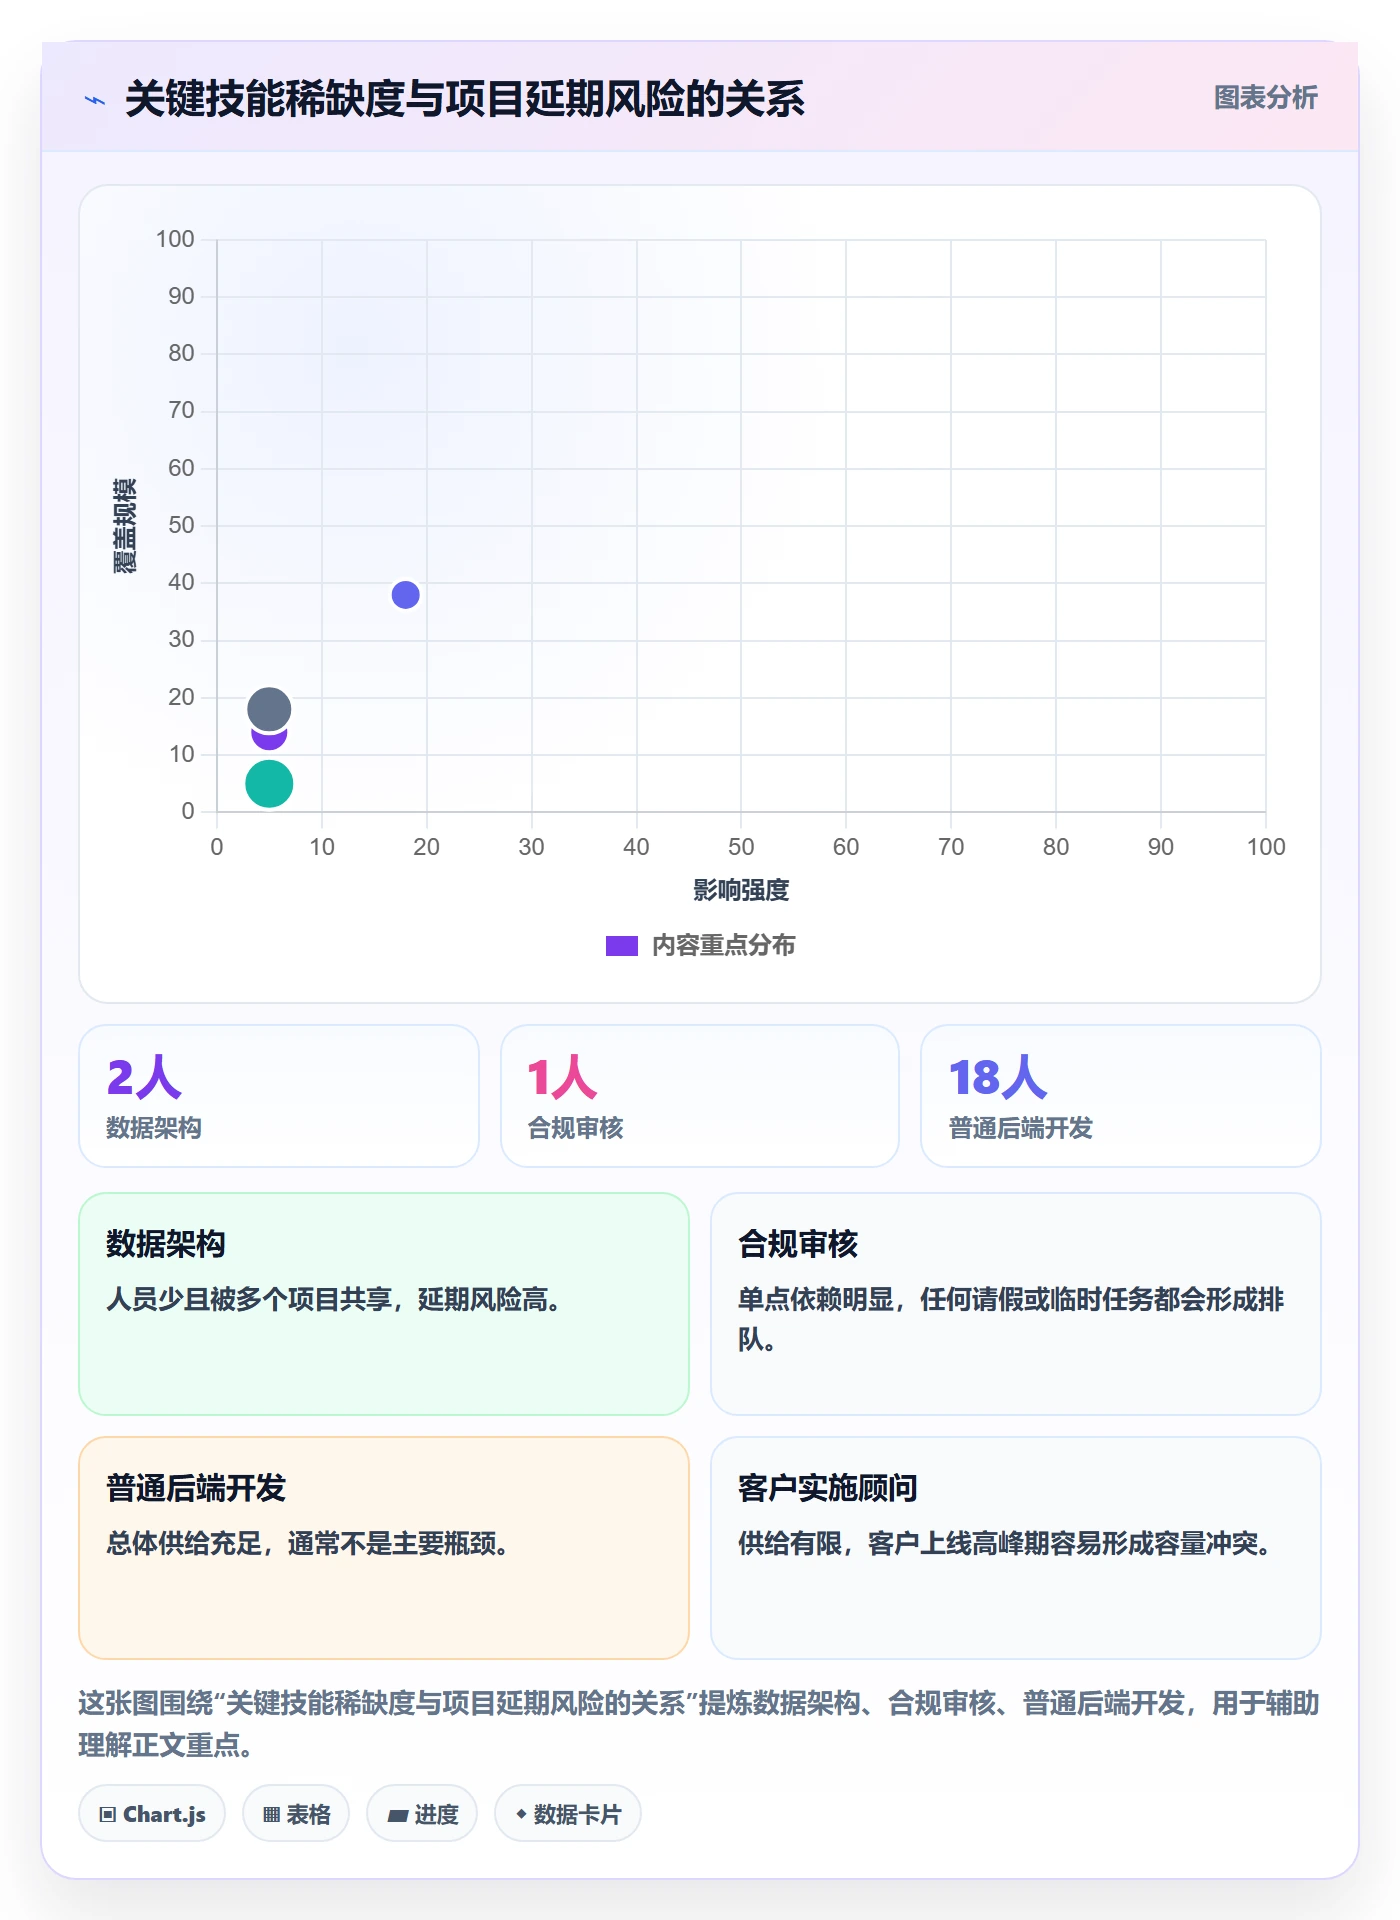Click the chart title 关键技能稀缺度与项目延期风险的关系
The image size is (1400, 1920).
coord(465,99)
